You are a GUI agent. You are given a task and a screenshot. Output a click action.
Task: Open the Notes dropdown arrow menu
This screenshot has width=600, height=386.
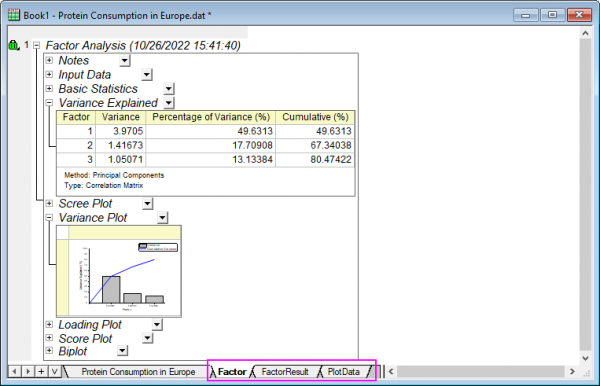tap(125, 60)
